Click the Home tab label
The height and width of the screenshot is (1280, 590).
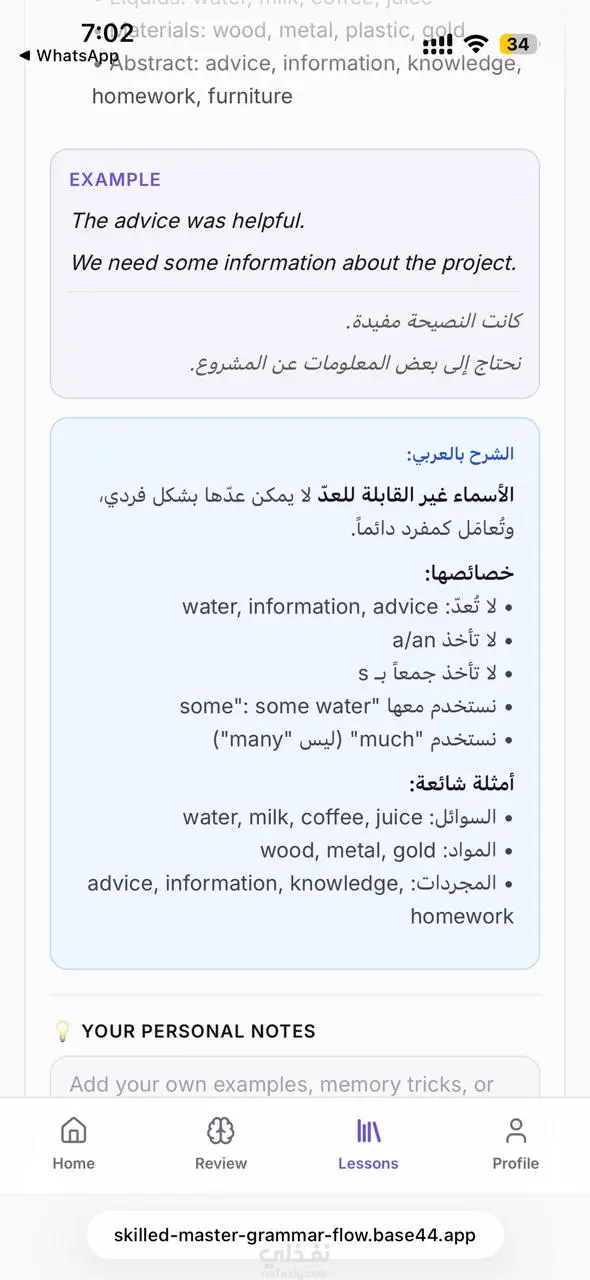point(73,1163)
